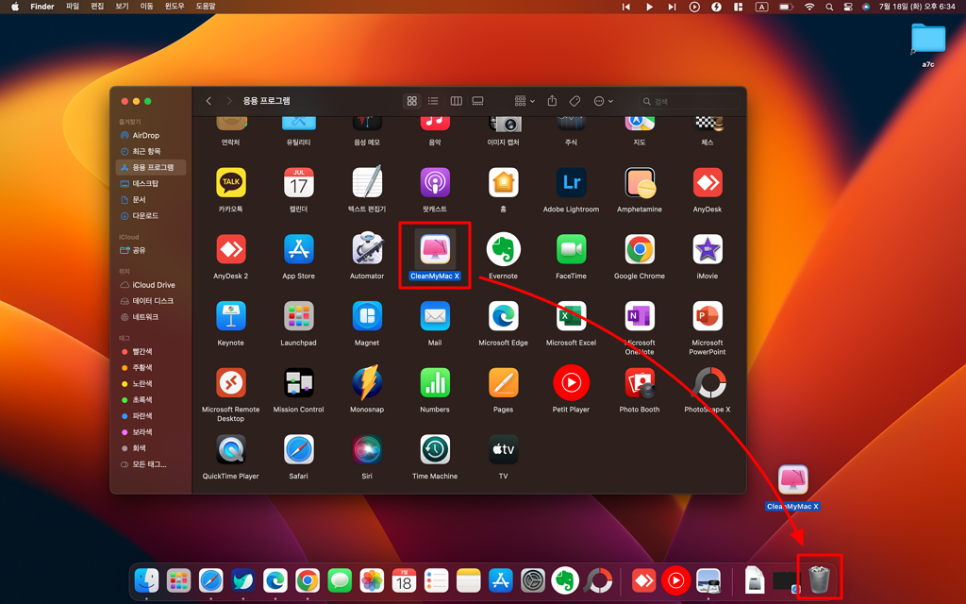This screenshot has height=604, width=966.
Task: Select the AnyDesk 2 app icon
Action: [231, 249]
